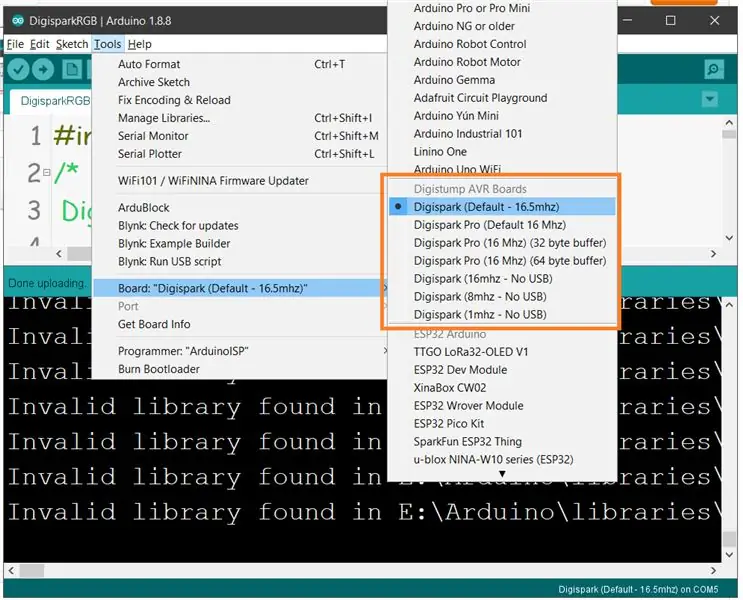Screen dimensions: 743x600
Task: Choose Arduino Yún Mini board
Action: point(502,116)
